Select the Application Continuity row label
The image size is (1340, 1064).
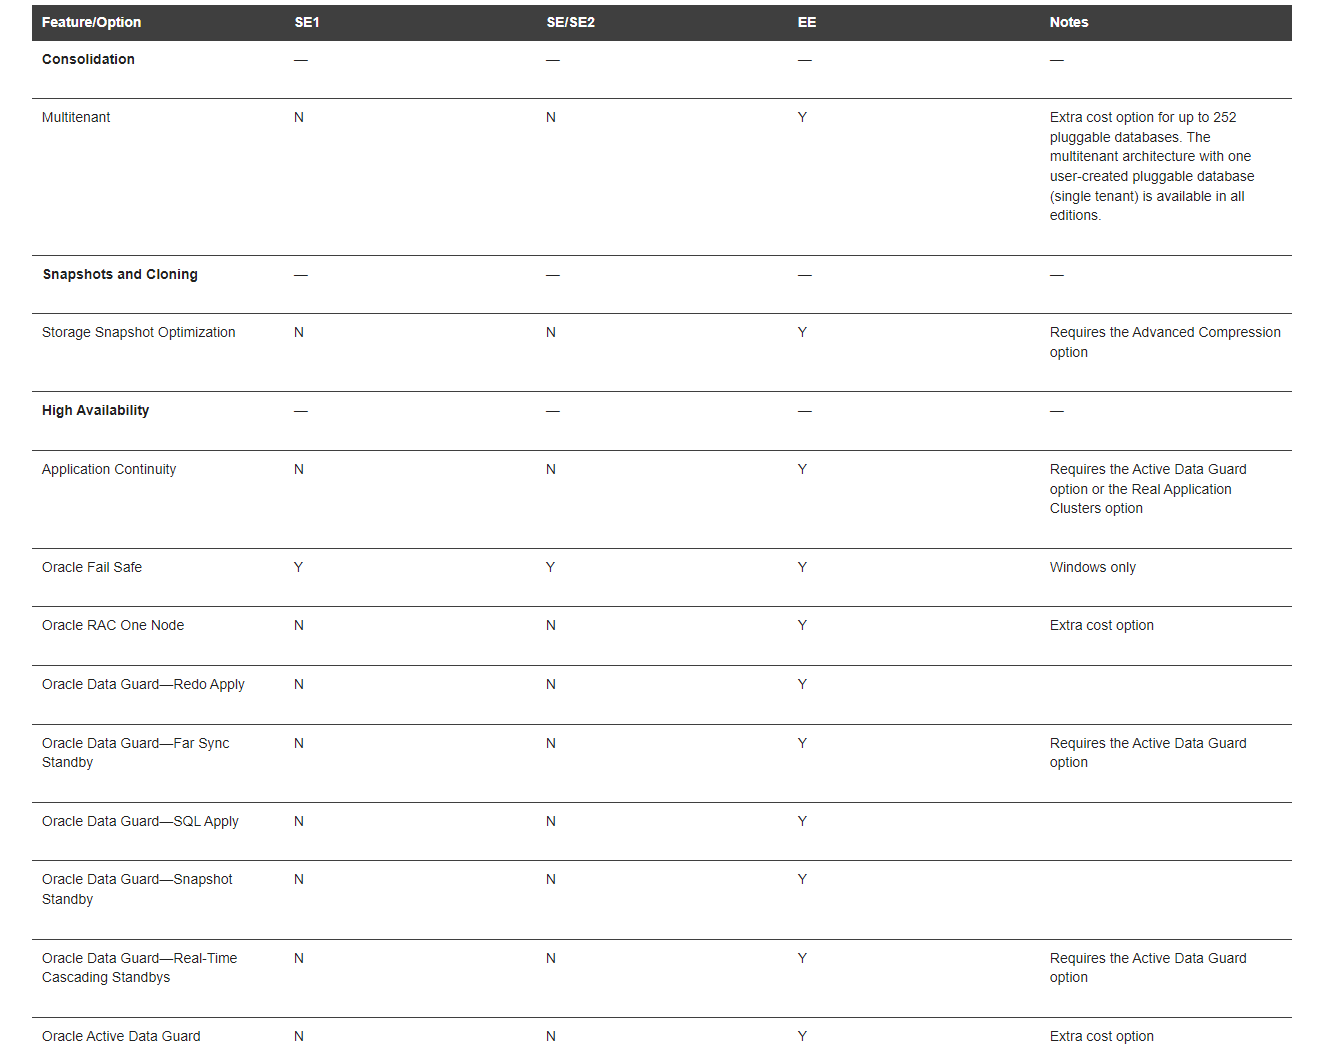pyautogui.click(x=109, y=469)
